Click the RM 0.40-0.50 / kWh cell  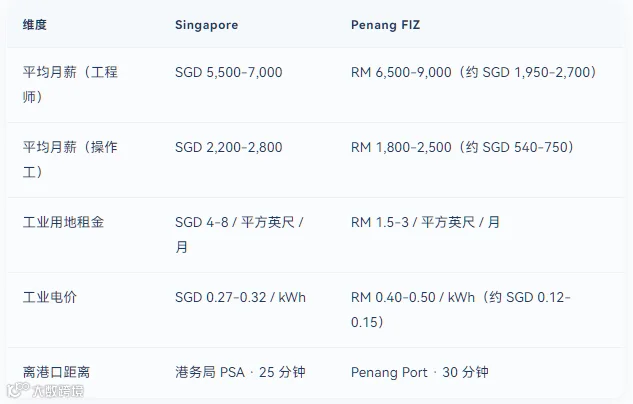coord(461,310)
